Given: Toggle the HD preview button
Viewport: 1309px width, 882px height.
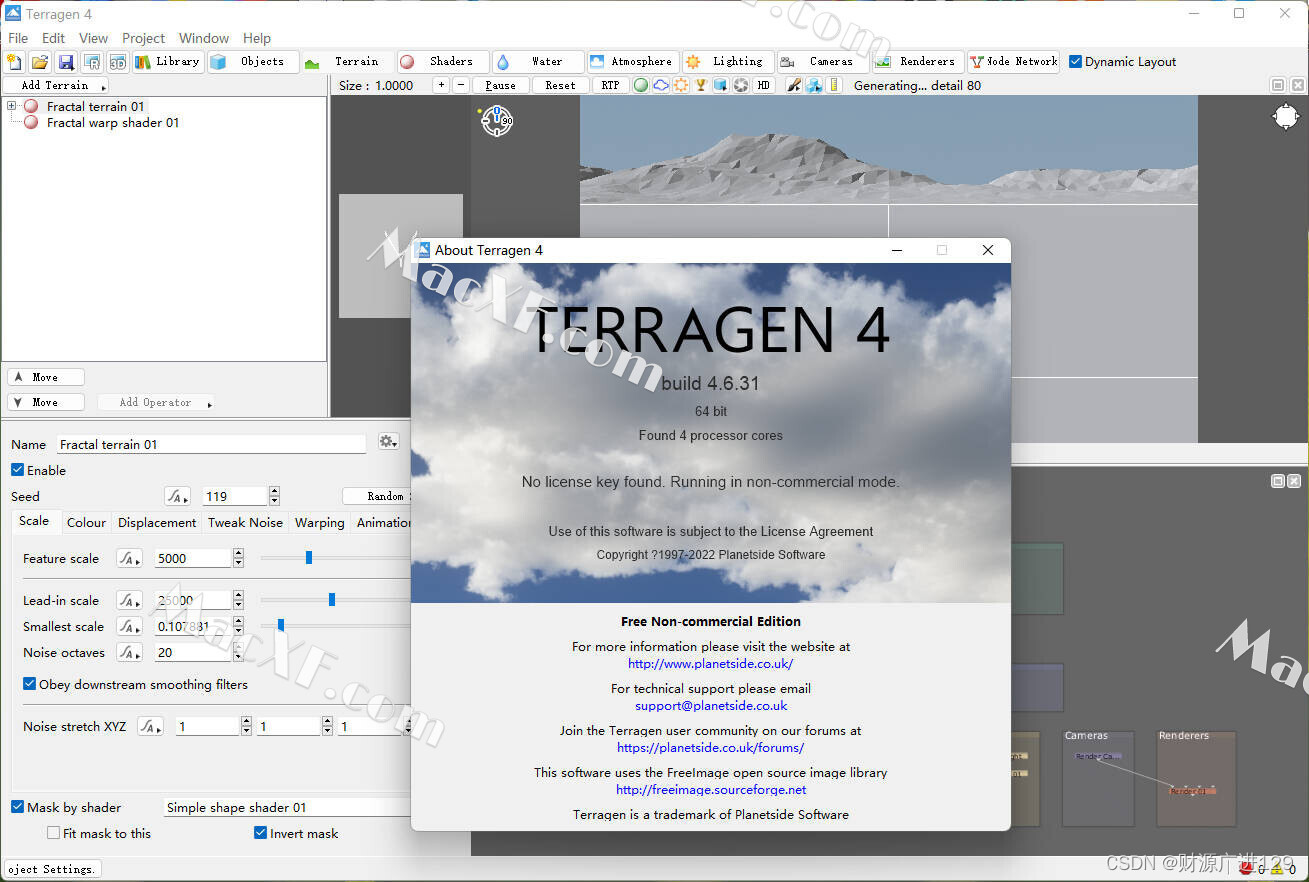Looking at the screenshot, I should point(764,85).
